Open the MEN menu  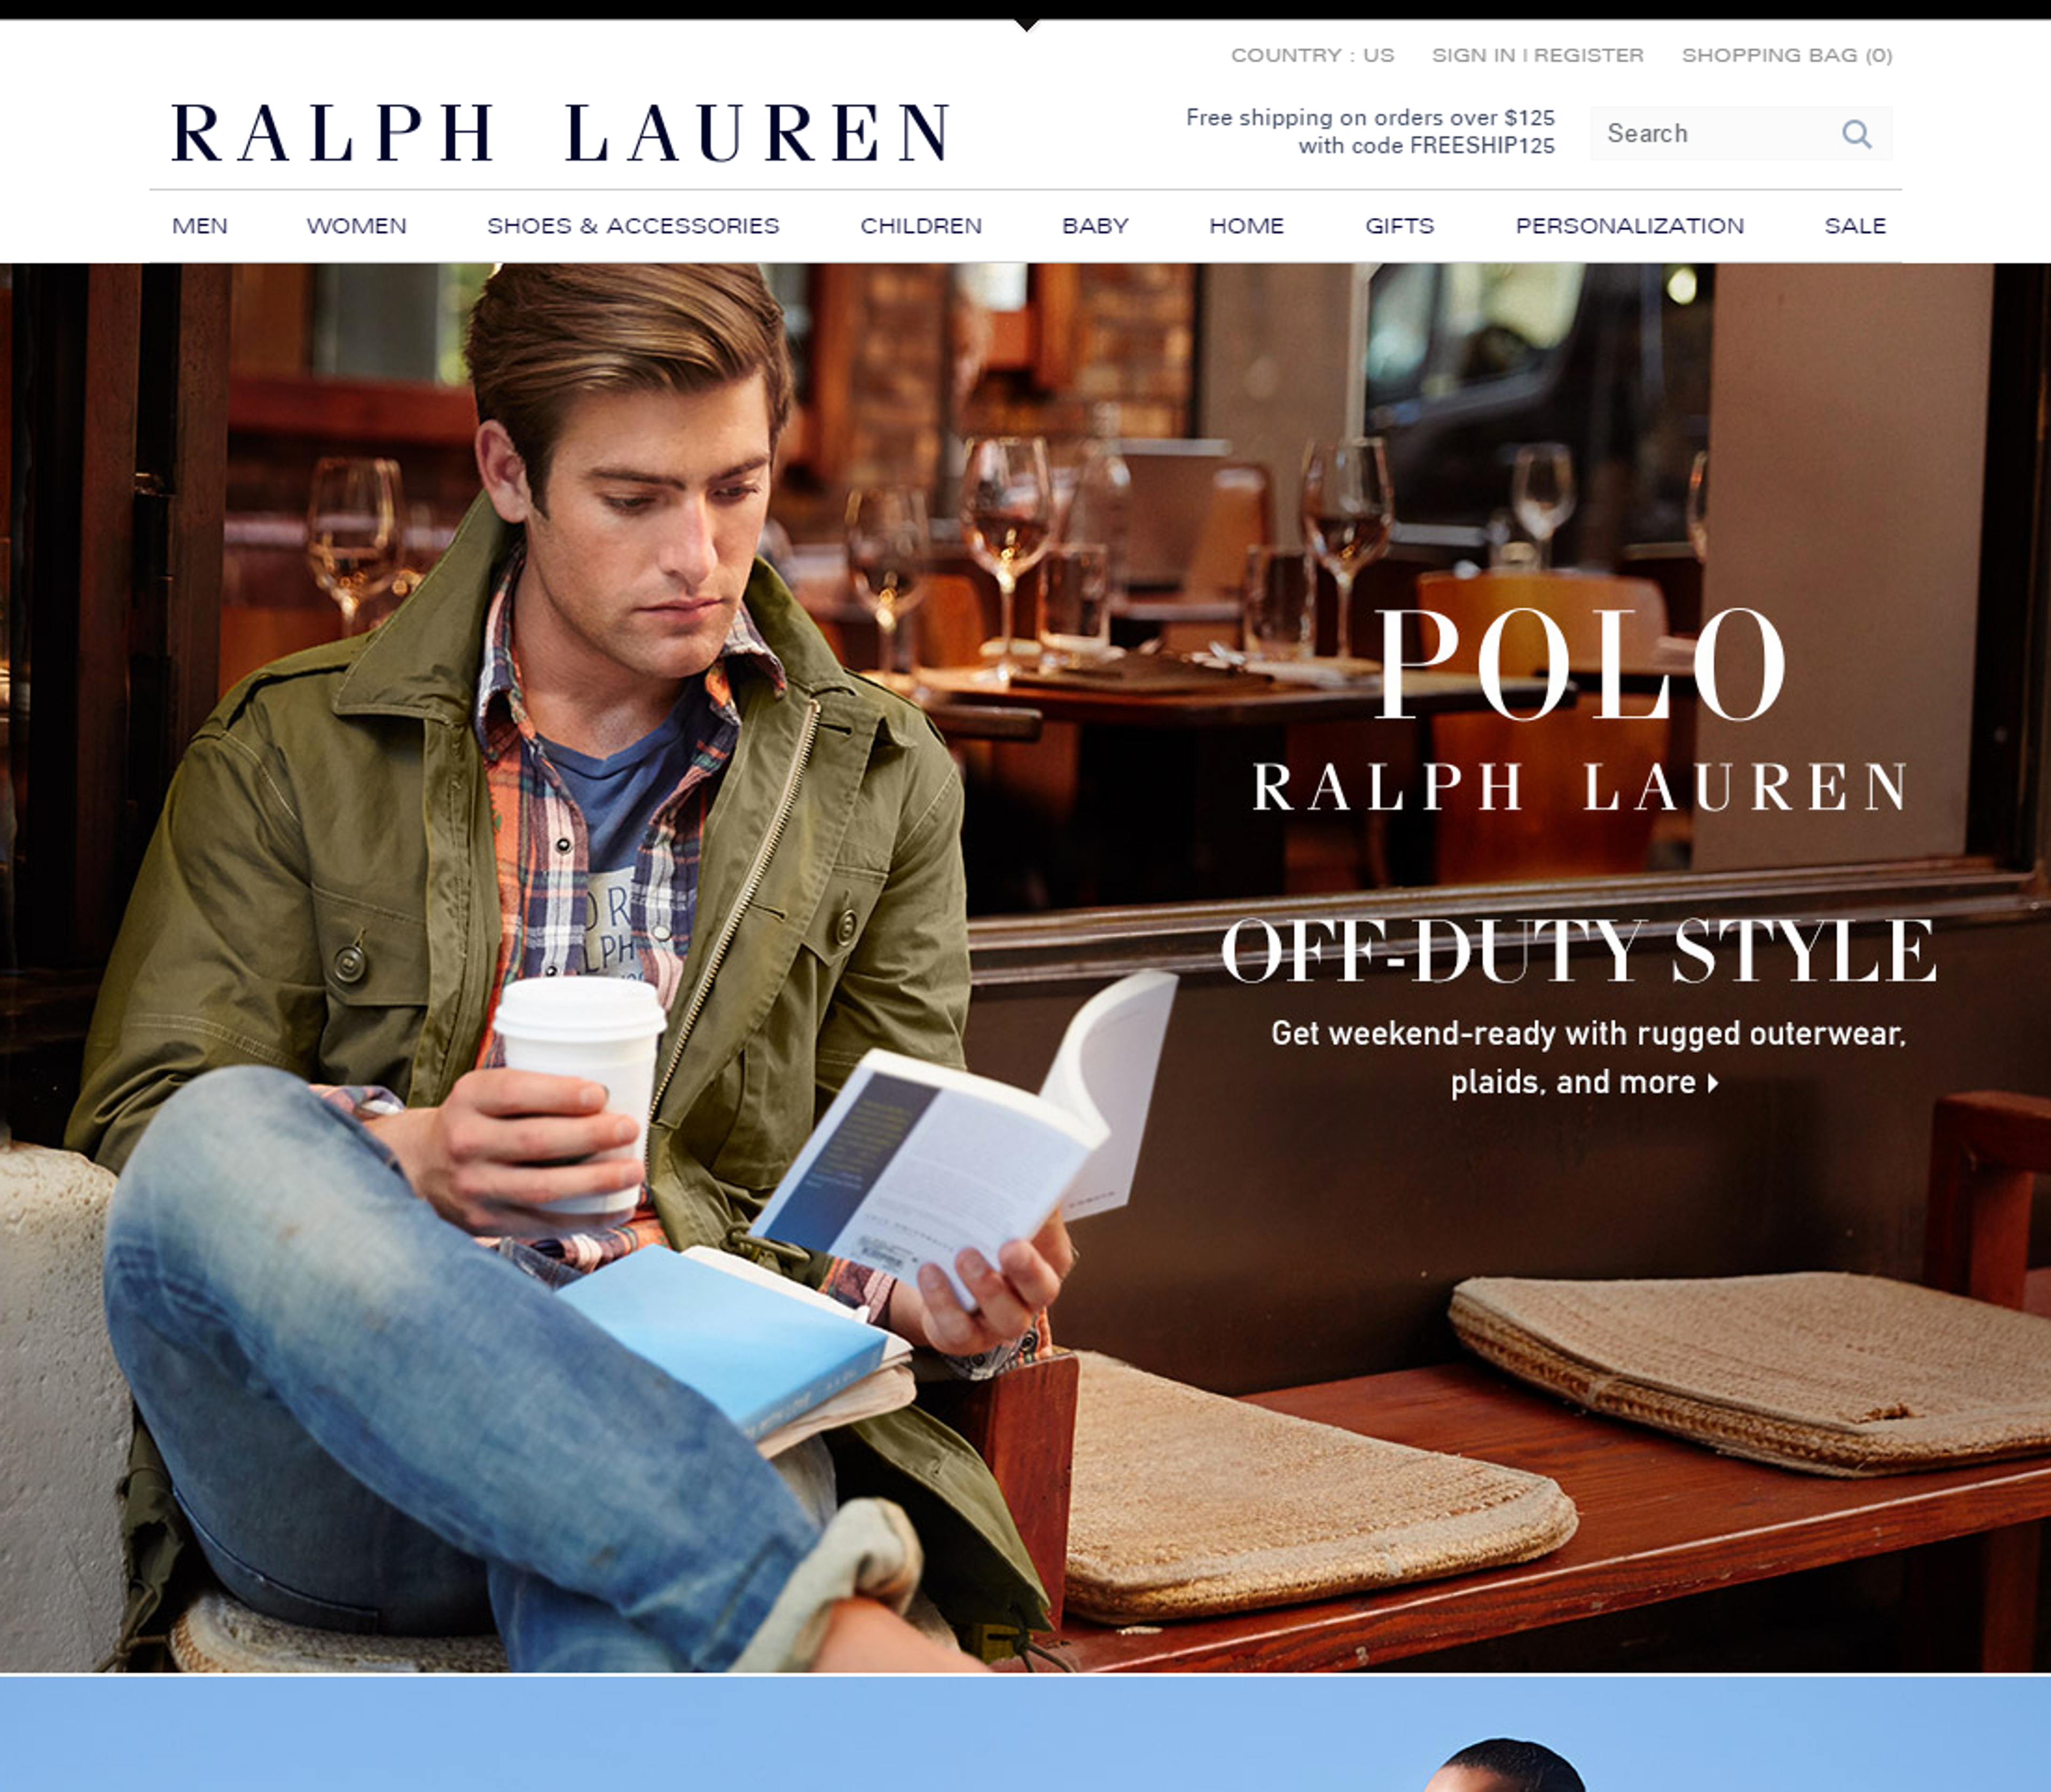tap(200, 226)
